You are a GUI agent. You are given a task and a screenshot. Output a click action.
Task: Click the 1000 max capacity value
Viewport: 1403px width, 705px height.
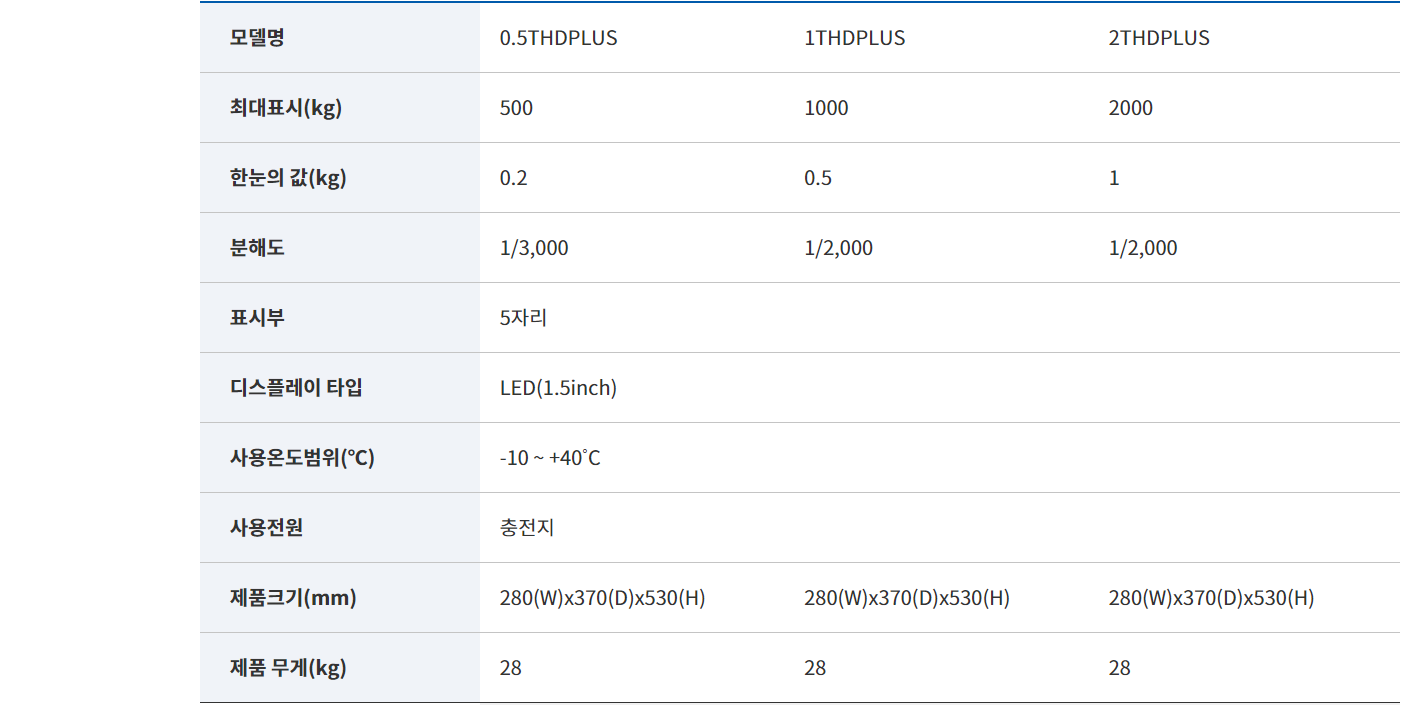pos(826,108)
